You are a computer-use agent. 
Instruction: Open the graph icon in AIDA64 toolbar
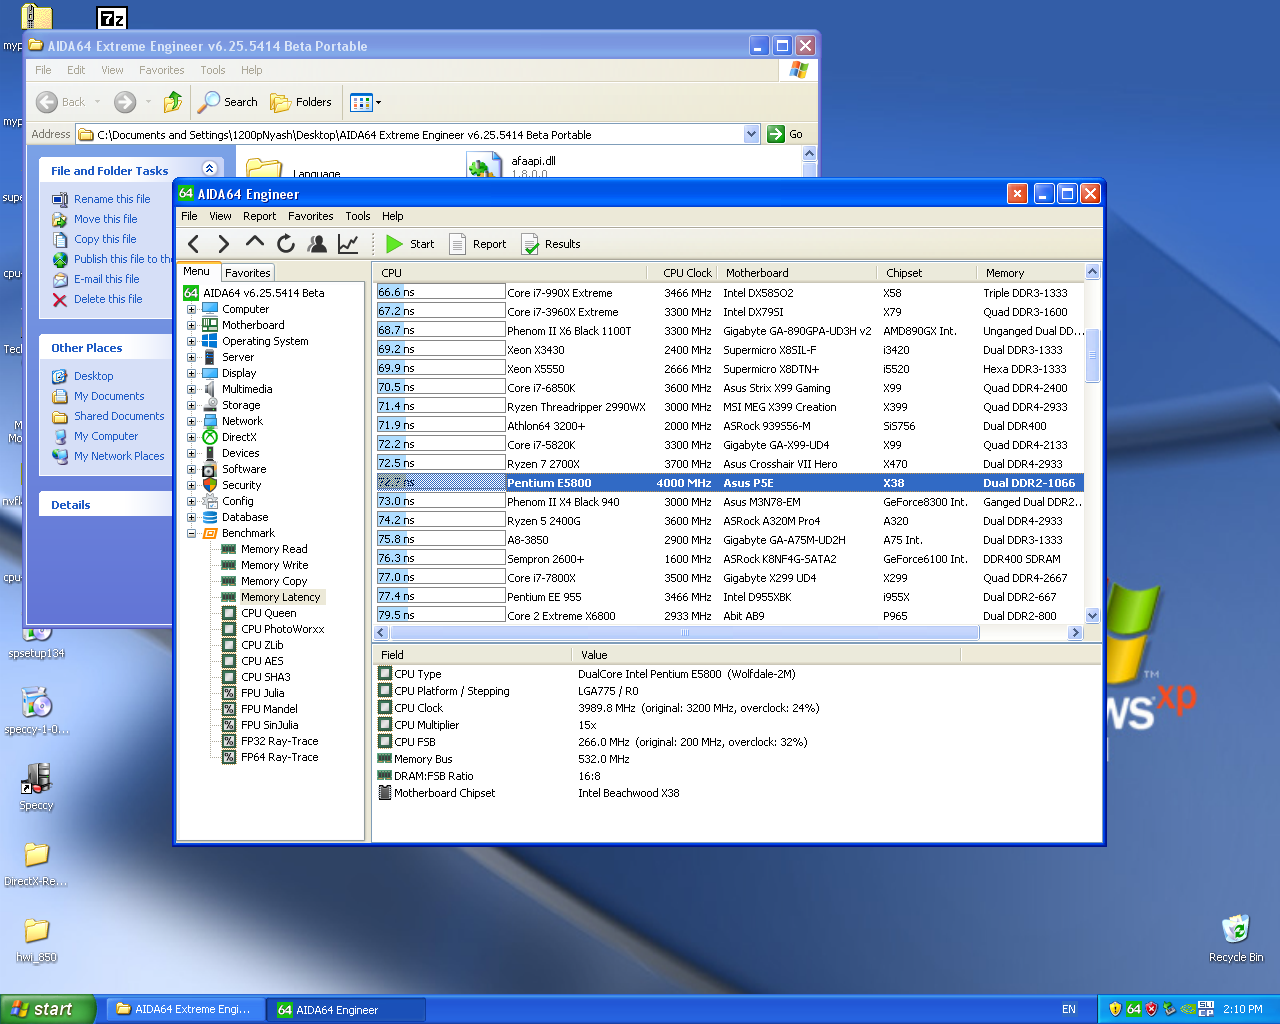pyautogui.click(x=348, y=243)
